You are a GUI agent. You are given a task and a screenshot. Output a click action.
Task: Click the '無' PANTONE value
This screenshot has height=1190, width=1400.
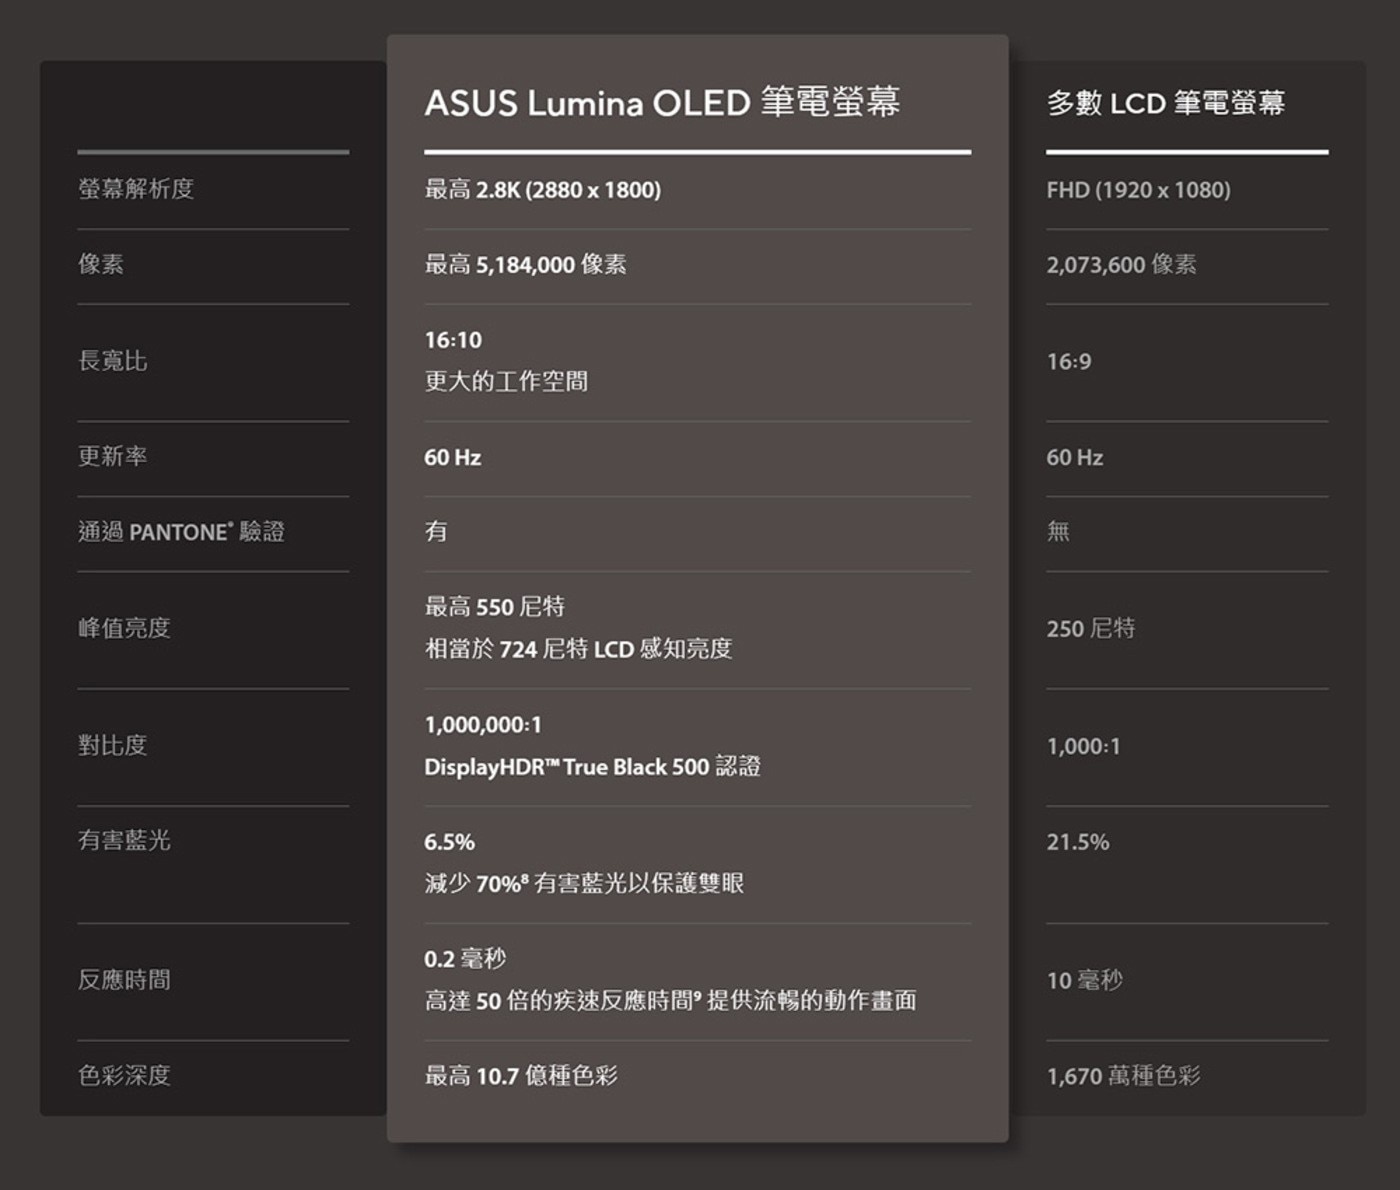1058,531
